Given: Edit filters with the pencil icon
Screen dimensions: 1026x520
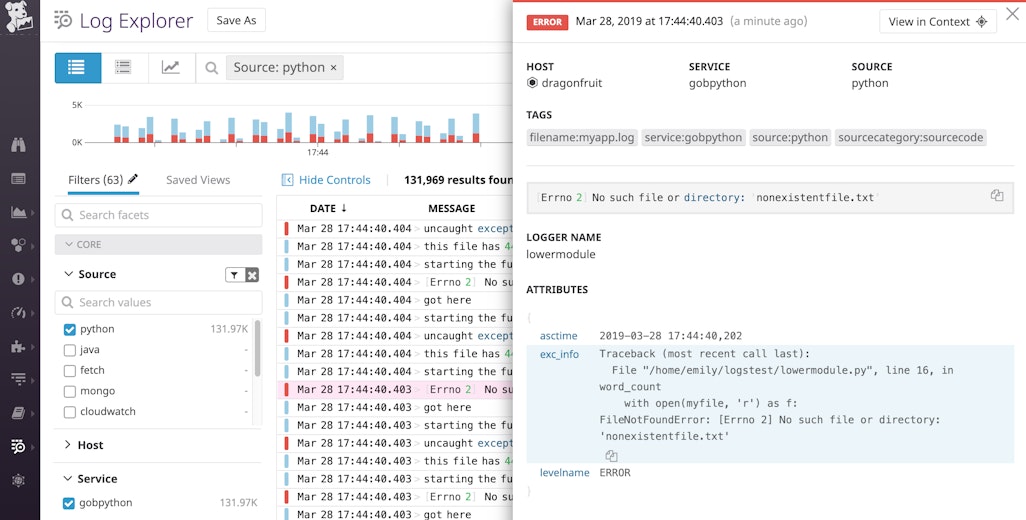Looking at the screenshot, I should coord(133,179).
